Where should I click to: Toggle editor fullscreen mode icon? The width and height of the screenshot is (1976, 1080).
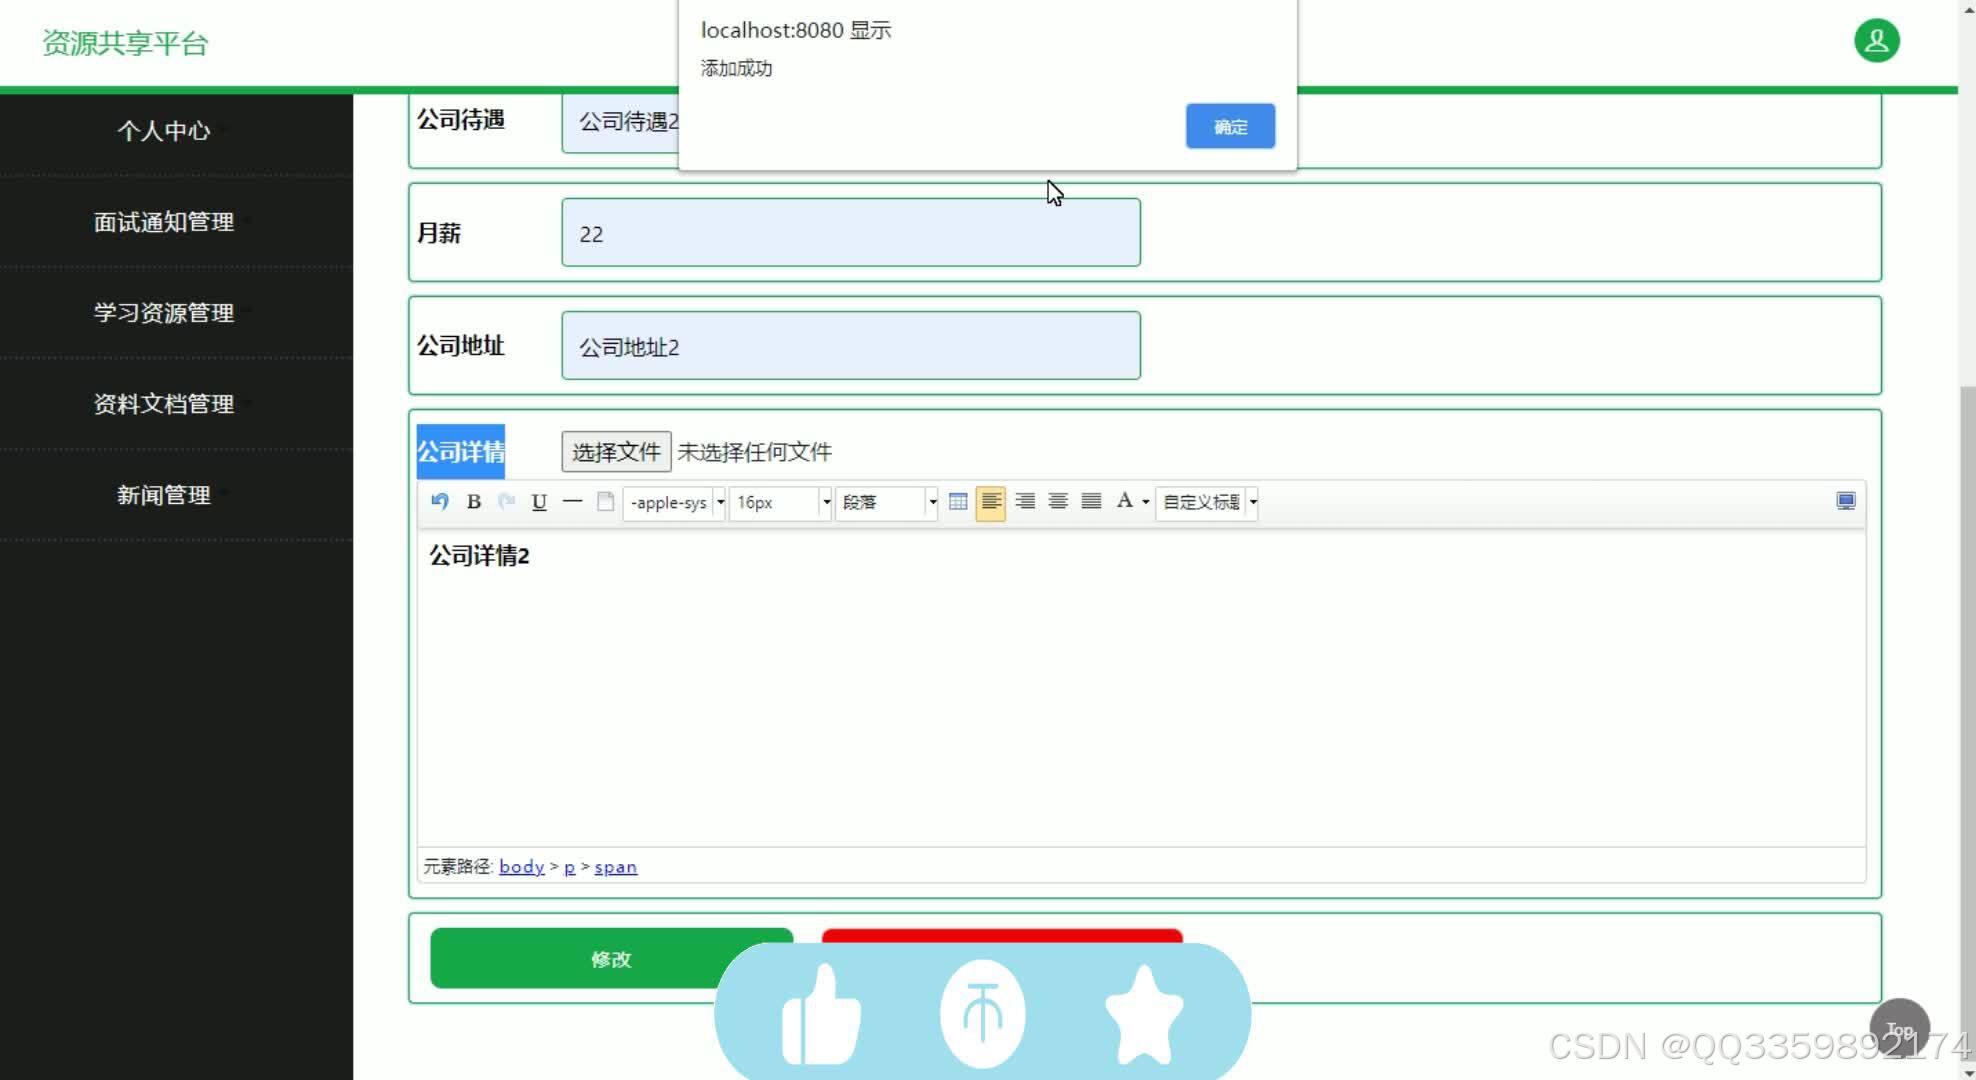pyautogui.click(x=1846, y=501)
